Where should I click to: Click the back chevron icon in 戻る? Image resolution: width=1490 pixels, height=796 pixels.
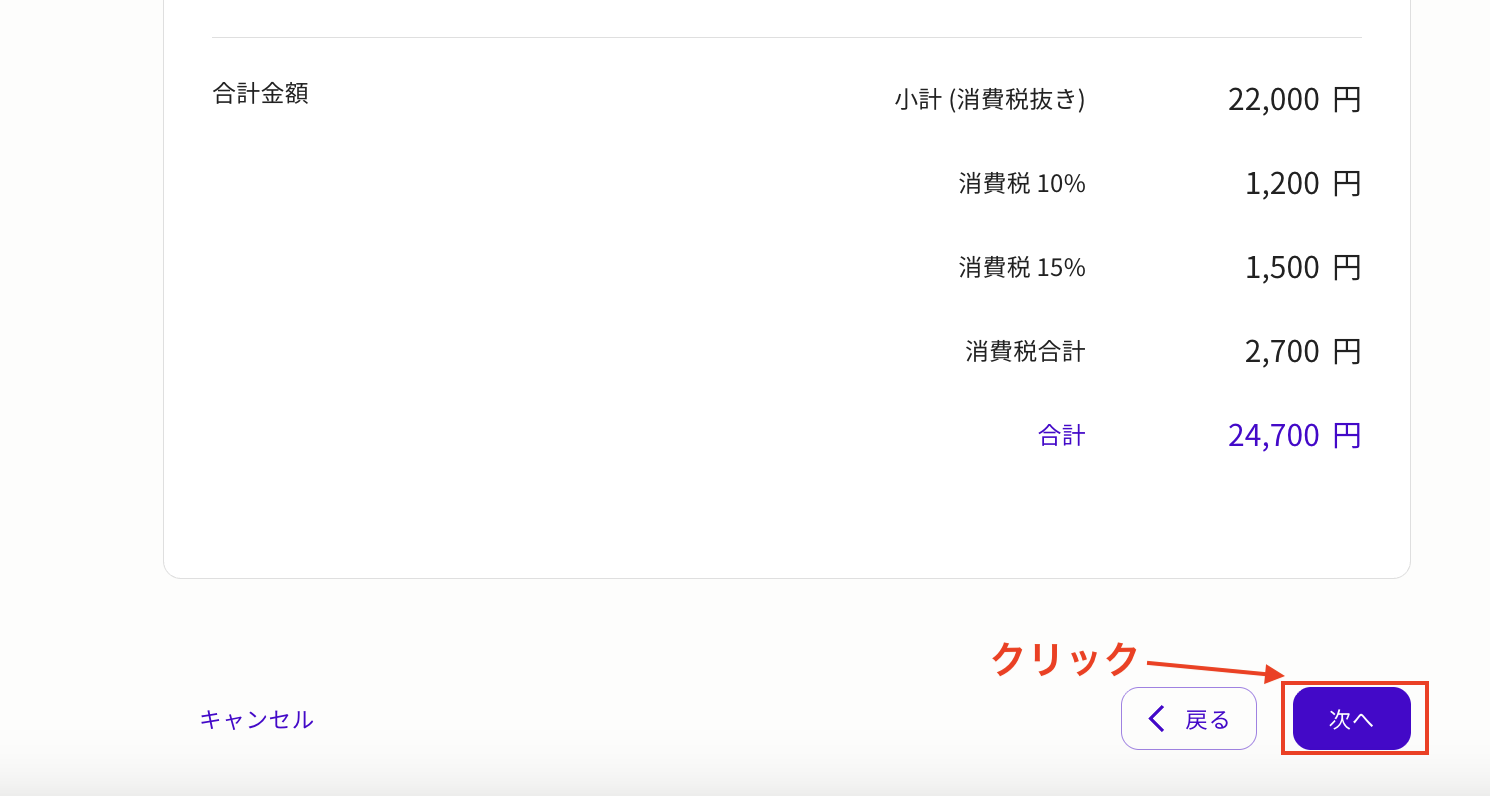pyautogui.click(x=1156, y=718)
